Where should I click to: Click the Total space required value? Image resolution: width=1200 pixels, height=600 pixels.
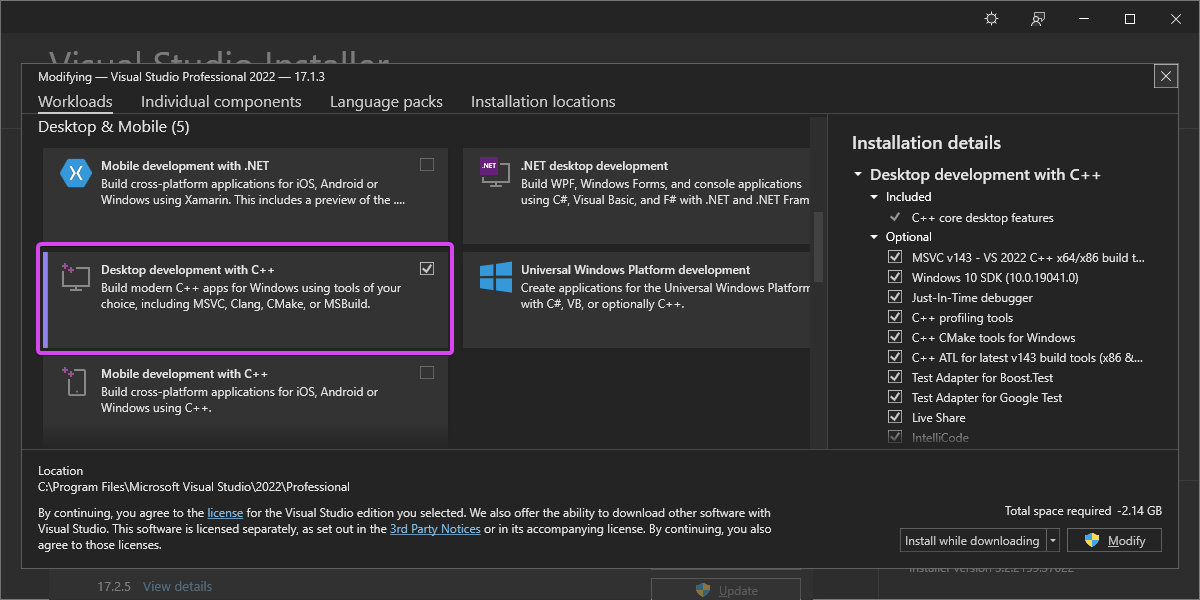(x=1138, y=511)
